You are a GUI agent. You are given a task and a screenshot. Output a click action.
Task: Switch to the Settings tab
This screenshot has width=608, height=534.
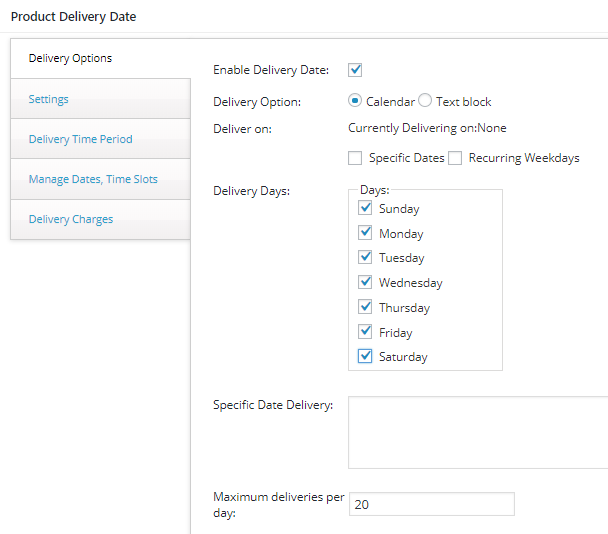(49, 99)
